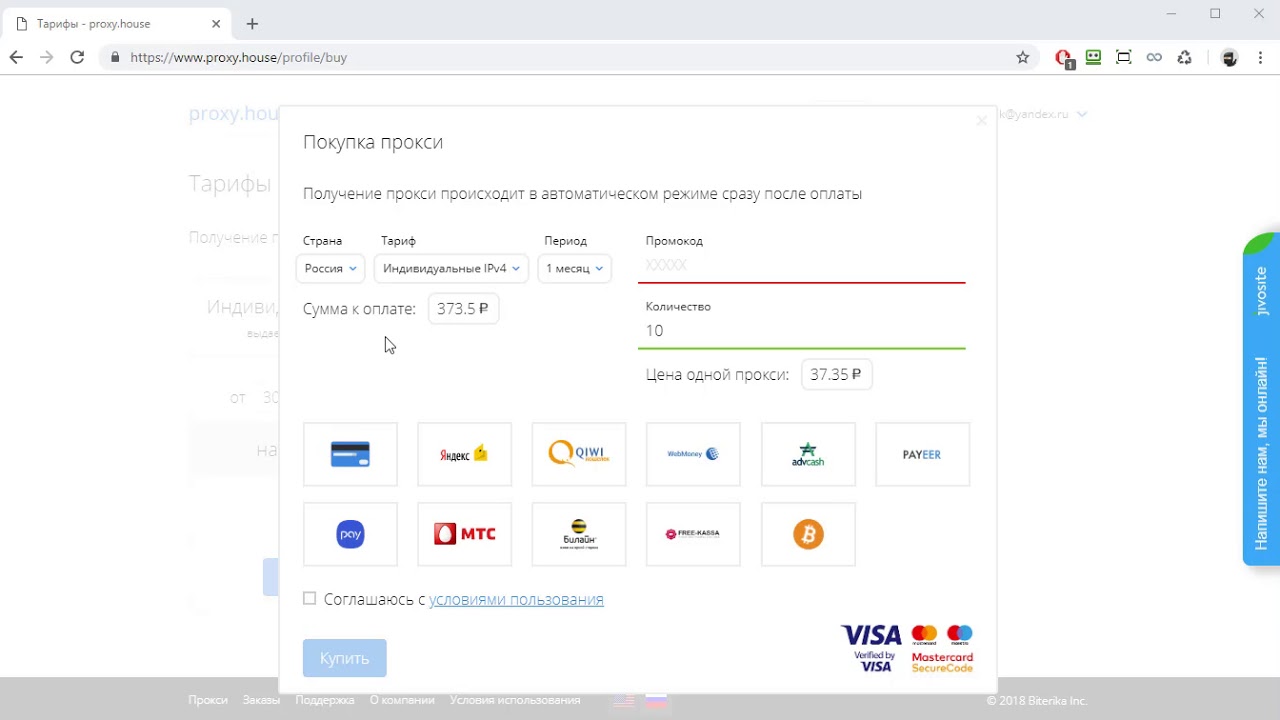Select FREE-KASSA payment method
This screenshot has height=720, width=1280.
(693, 534)
